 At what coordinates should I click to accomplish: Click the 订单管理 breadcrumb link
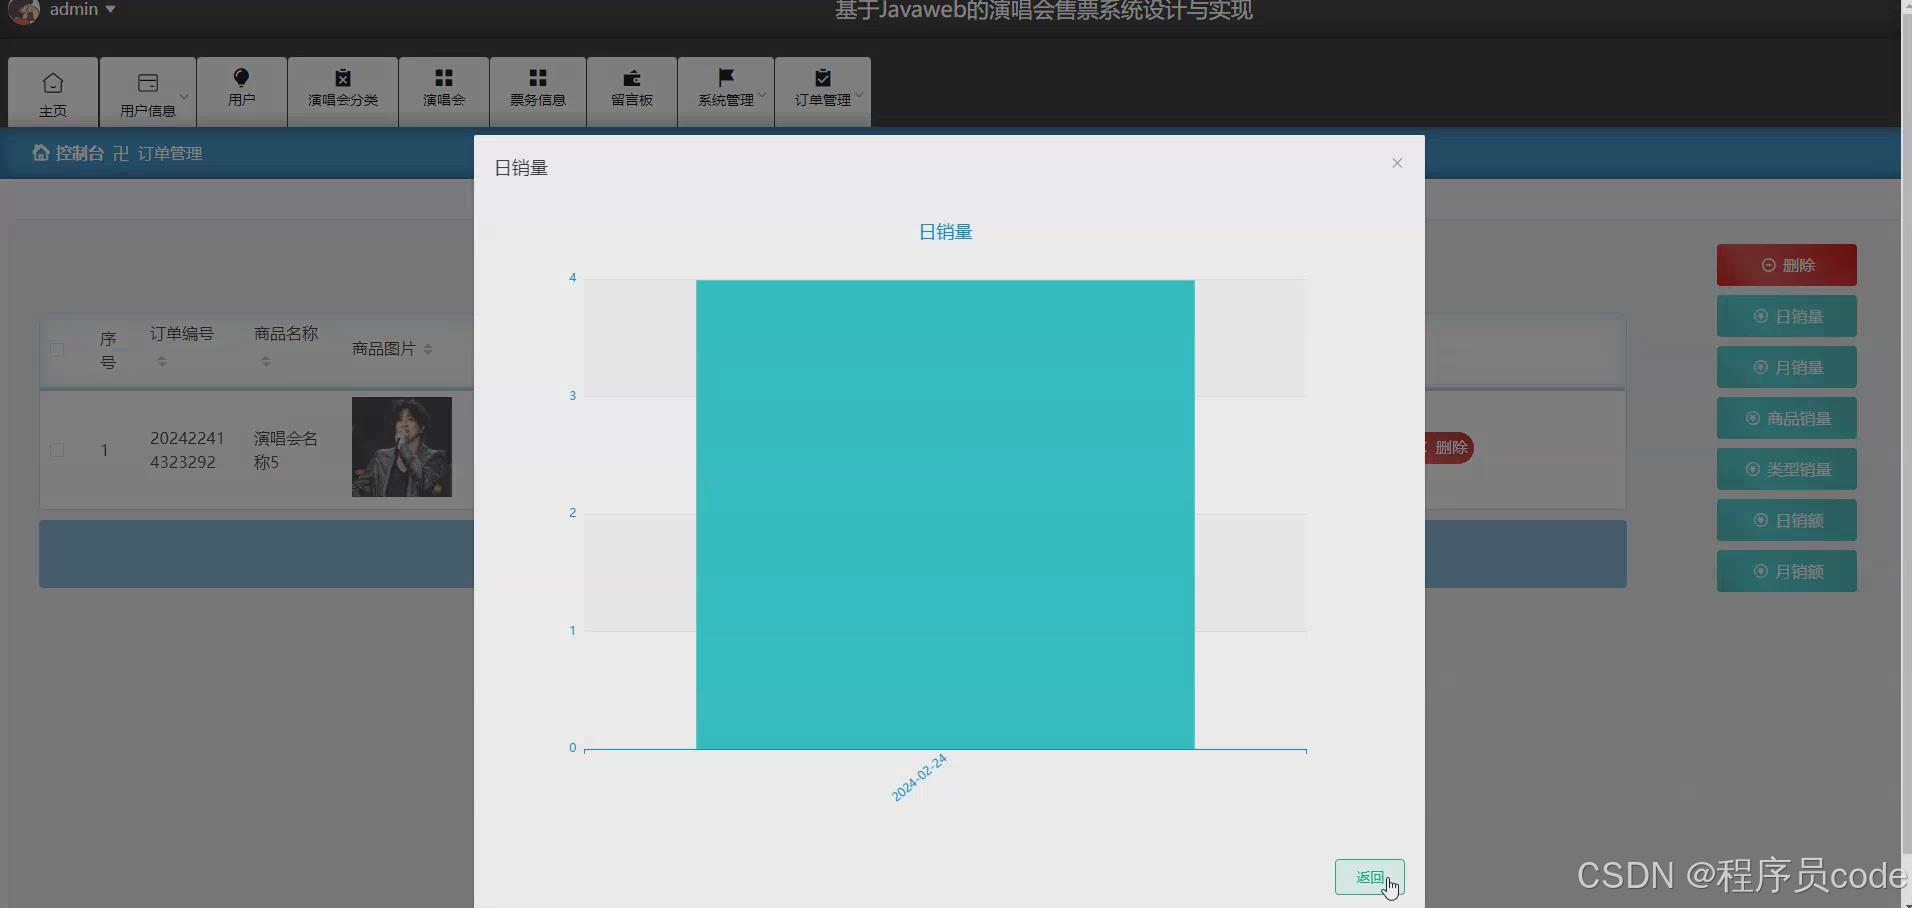click(170, 153)
